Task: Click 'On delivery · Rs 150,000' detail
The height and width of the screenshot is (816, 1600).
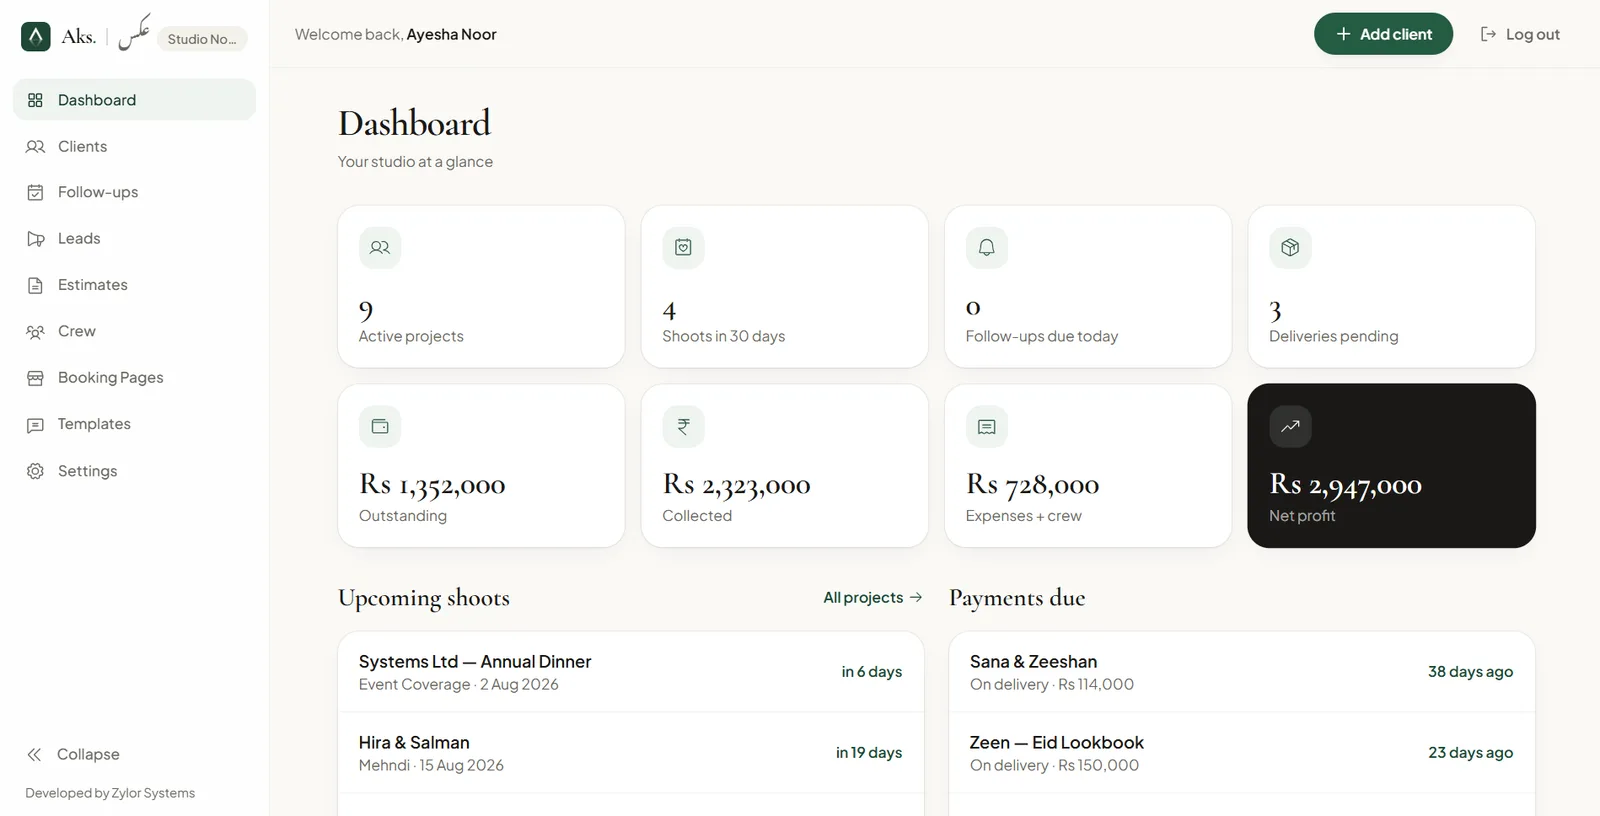Action: coord(1054,766)
